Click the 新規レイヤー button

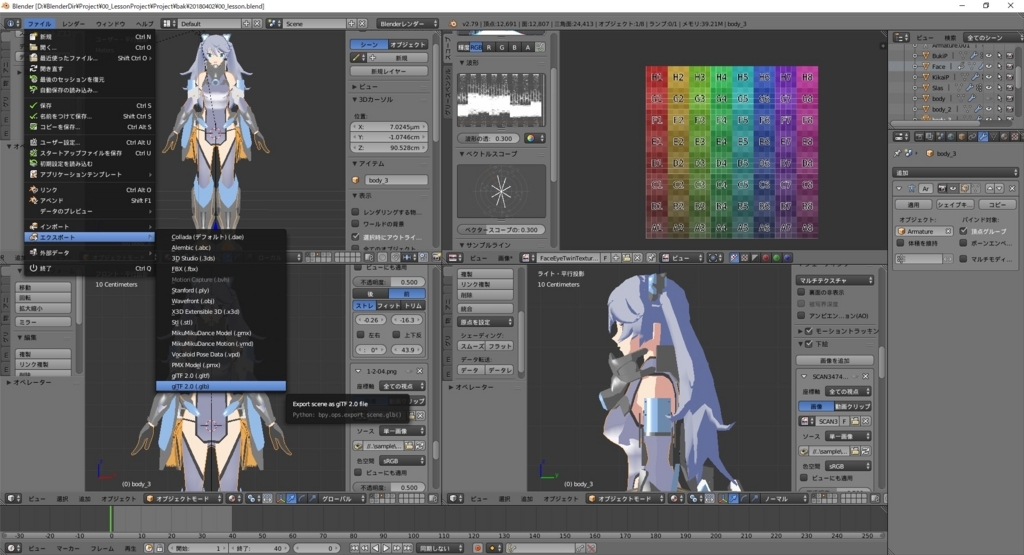[389, 71]
